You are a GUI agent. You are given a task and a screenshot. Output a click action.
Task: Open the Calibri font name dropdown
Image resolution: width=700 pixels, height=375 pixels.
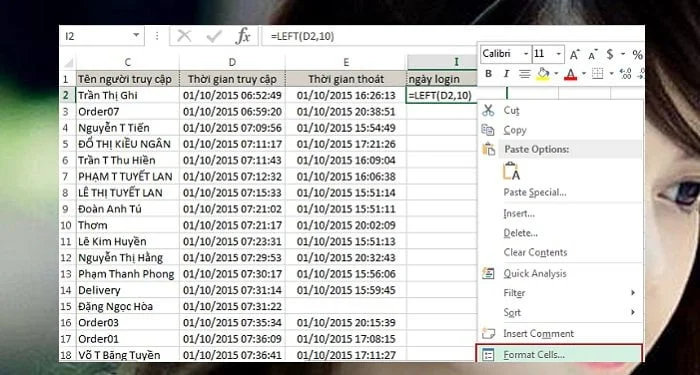(x=526, y=54)
